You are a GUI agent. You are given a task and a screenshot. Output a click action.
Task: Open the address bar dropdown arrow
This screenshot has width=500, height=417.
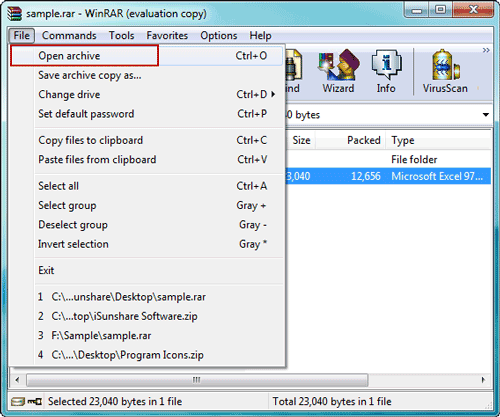click(486, 115)
